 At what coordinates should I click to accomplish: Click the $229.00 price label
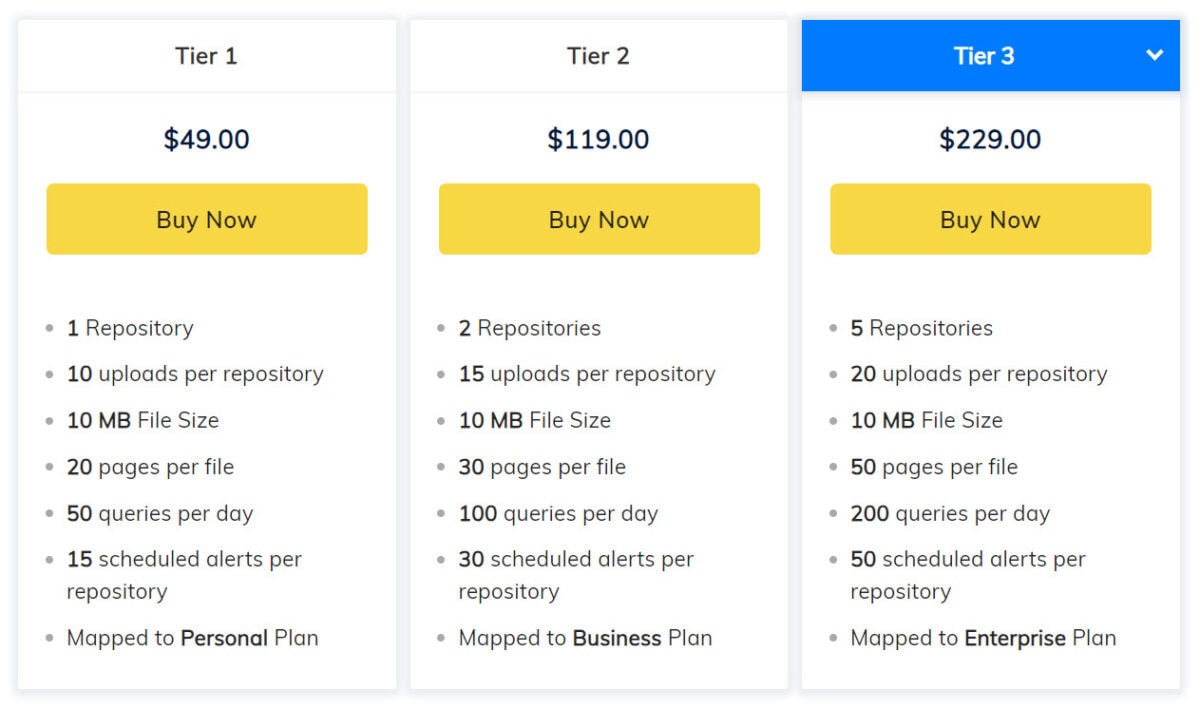click(x=990, y=139)
